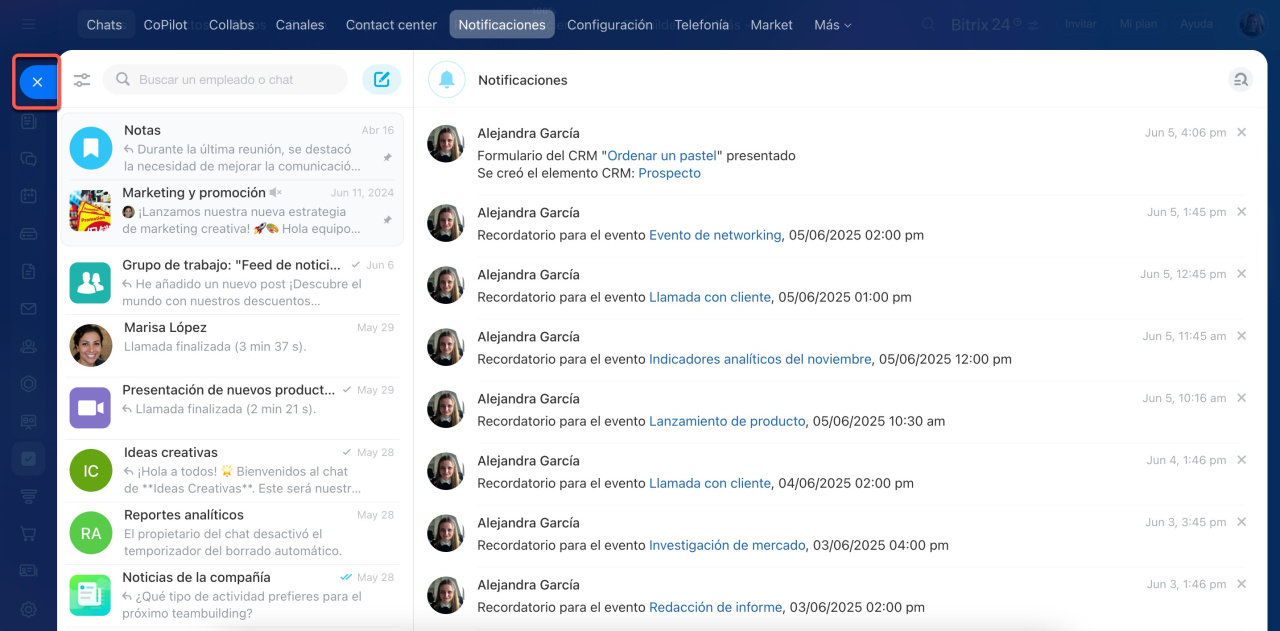This screenshot has height=631, width=1280.
Task: Open the Market tab
Action: point(771,25)
